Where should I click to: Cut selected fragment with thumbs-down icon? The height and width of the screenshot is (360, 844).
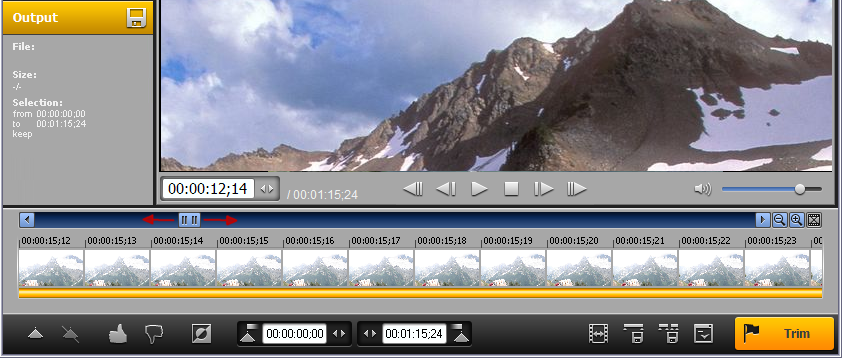pos(154,334)
